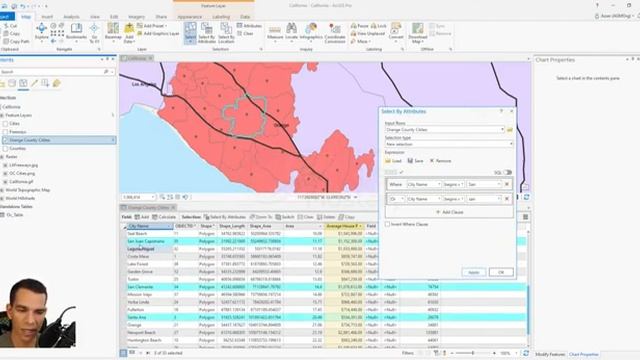Activate the Select tool in ribbon
Screen dimensions: 640x360
(x=190, y=33)
